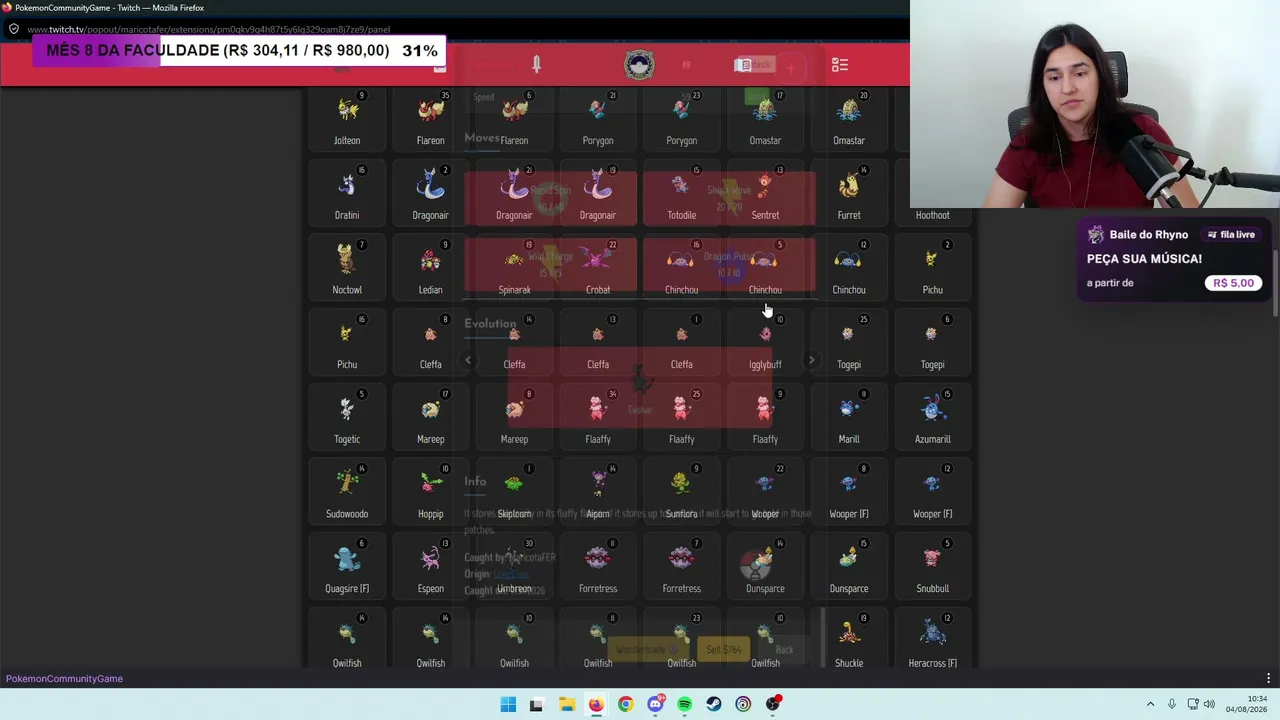The height and width of the screenshot is (720, 1280).
Task: Choose the Dratini card
Action: pyautogui.click(x=347, y=194)
